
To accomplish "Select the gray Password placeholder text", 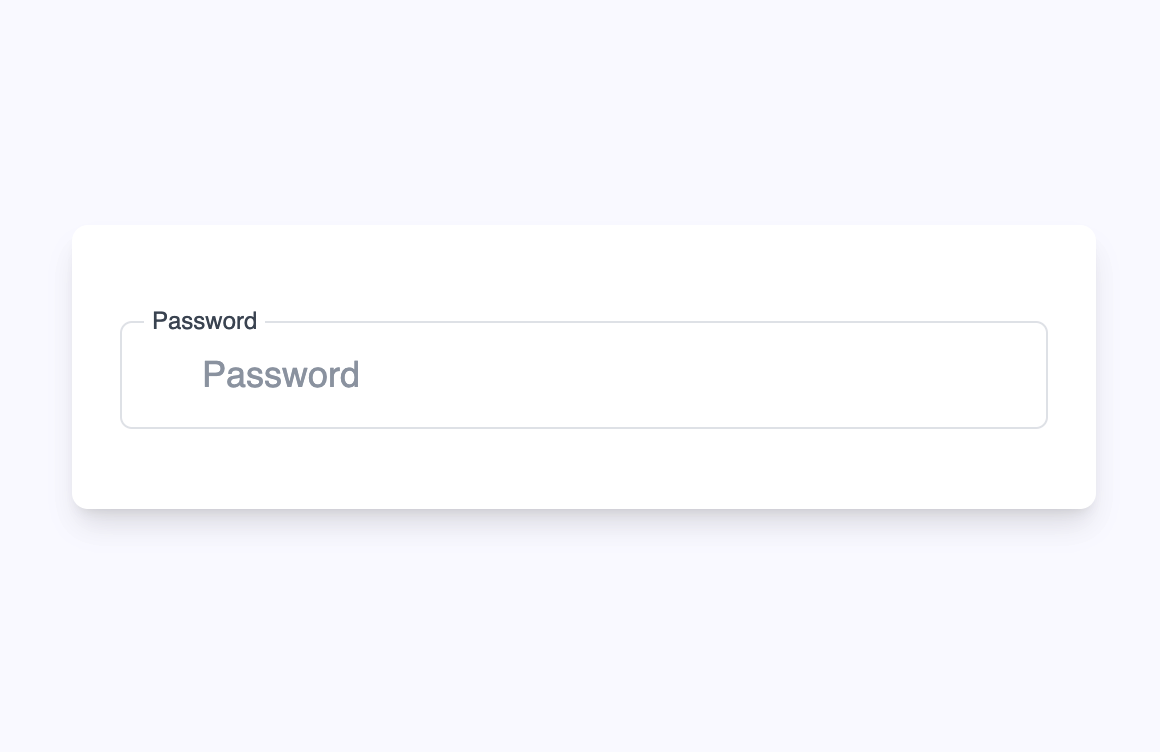I will point(281,375).
